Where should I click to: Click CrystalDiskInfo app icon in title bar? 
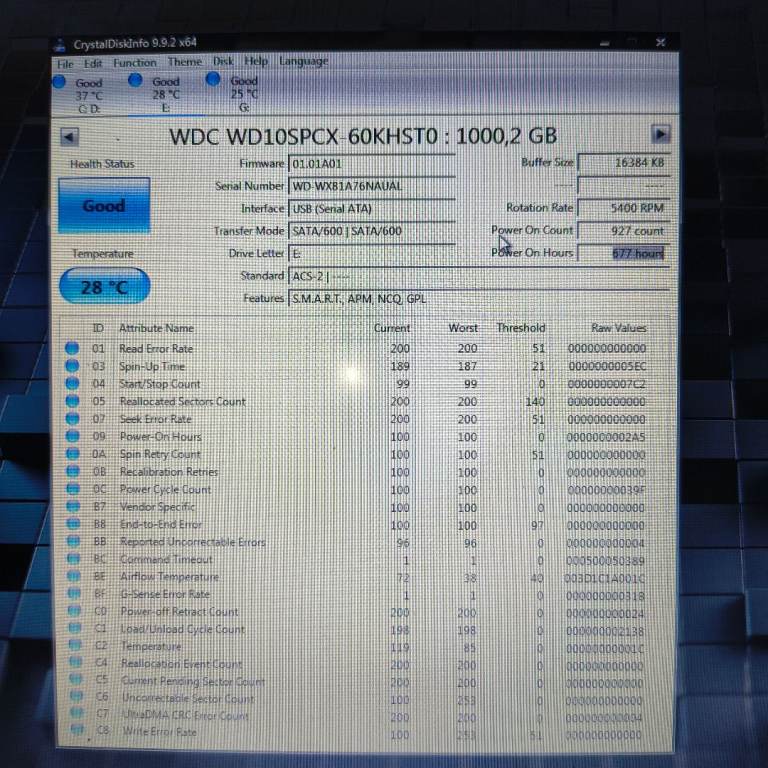coord(60,45)
